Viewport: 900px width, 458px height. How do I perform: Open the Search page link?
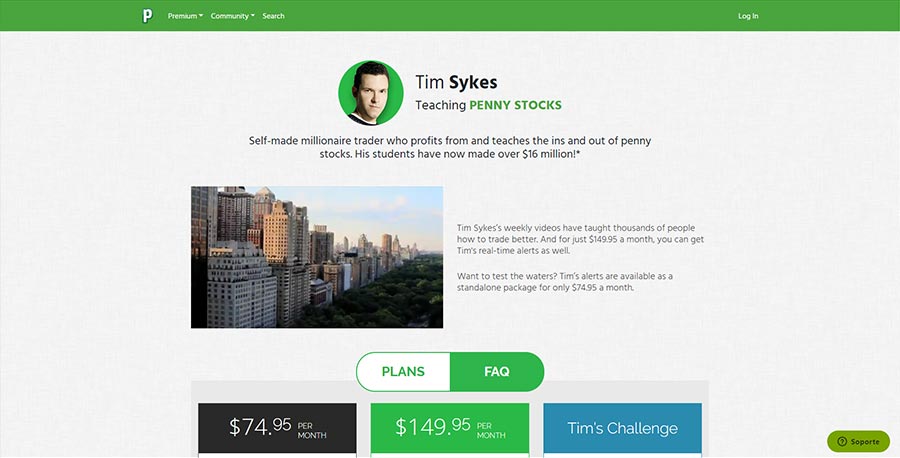tap(273, 16)
